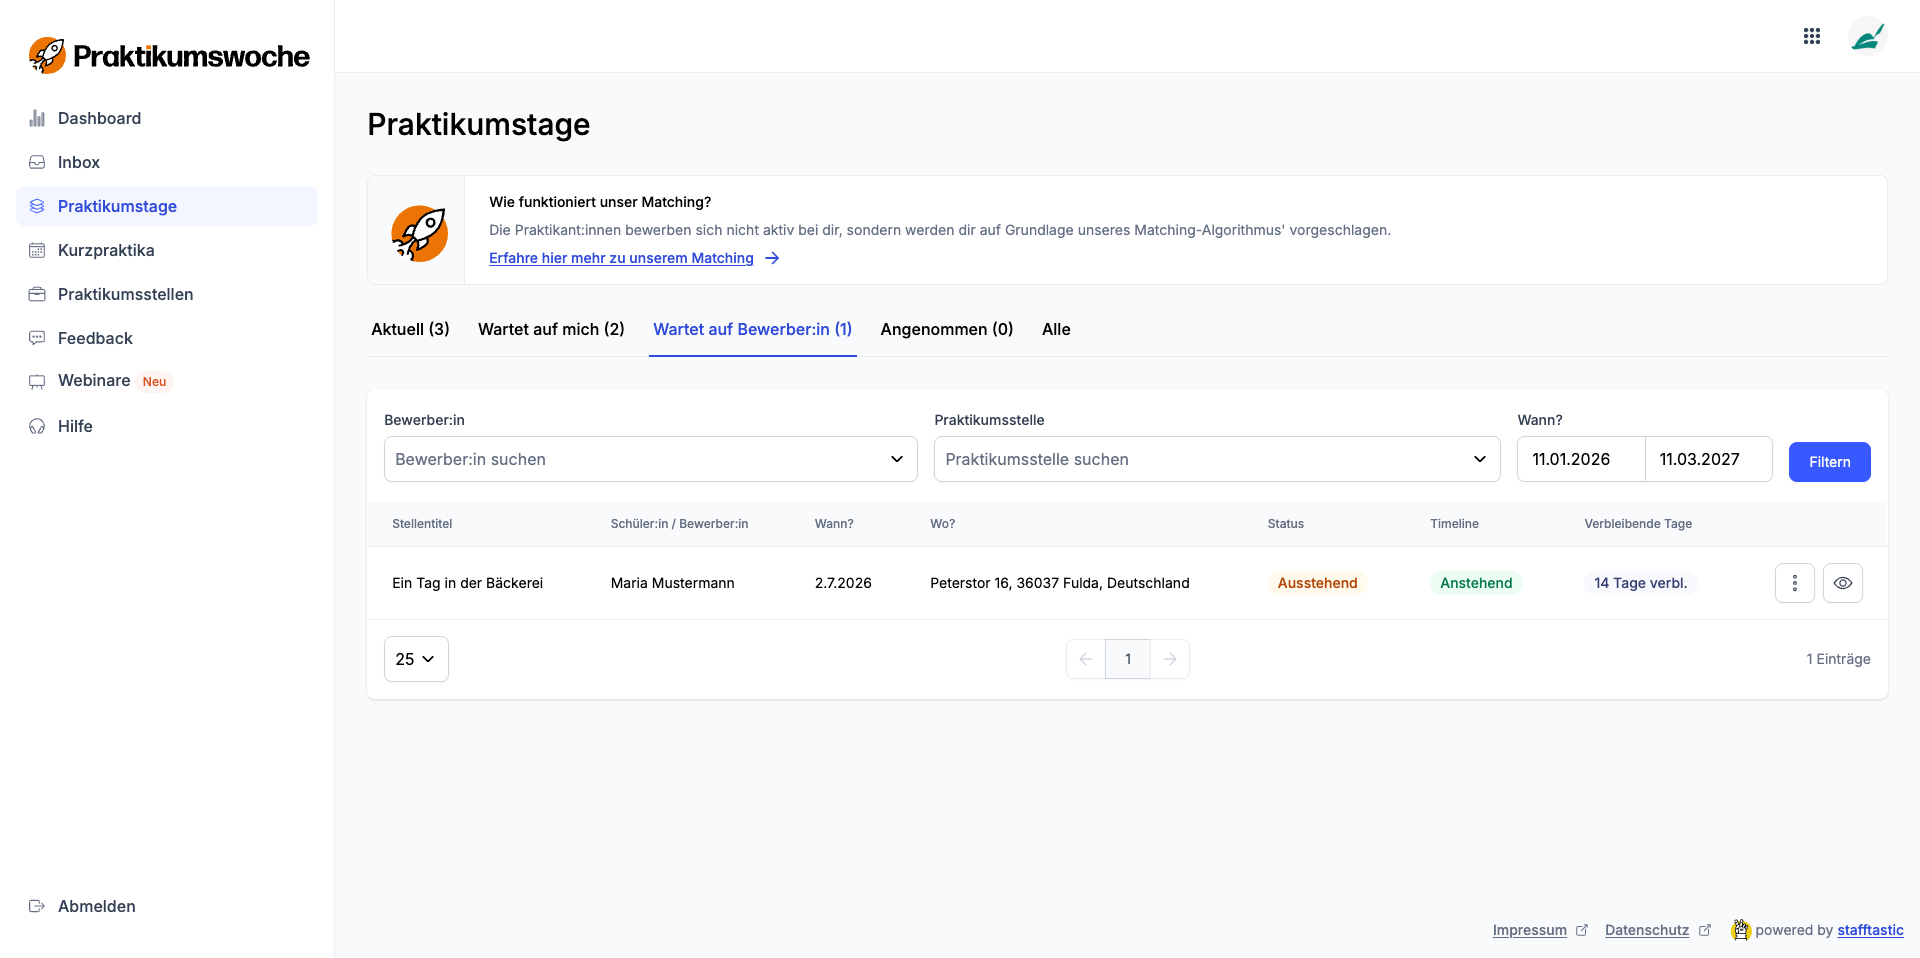Open the Impressum footer link
The width and height of the screenshot is (1920, 958).
pyautogui.click(x=1529, y=930)
